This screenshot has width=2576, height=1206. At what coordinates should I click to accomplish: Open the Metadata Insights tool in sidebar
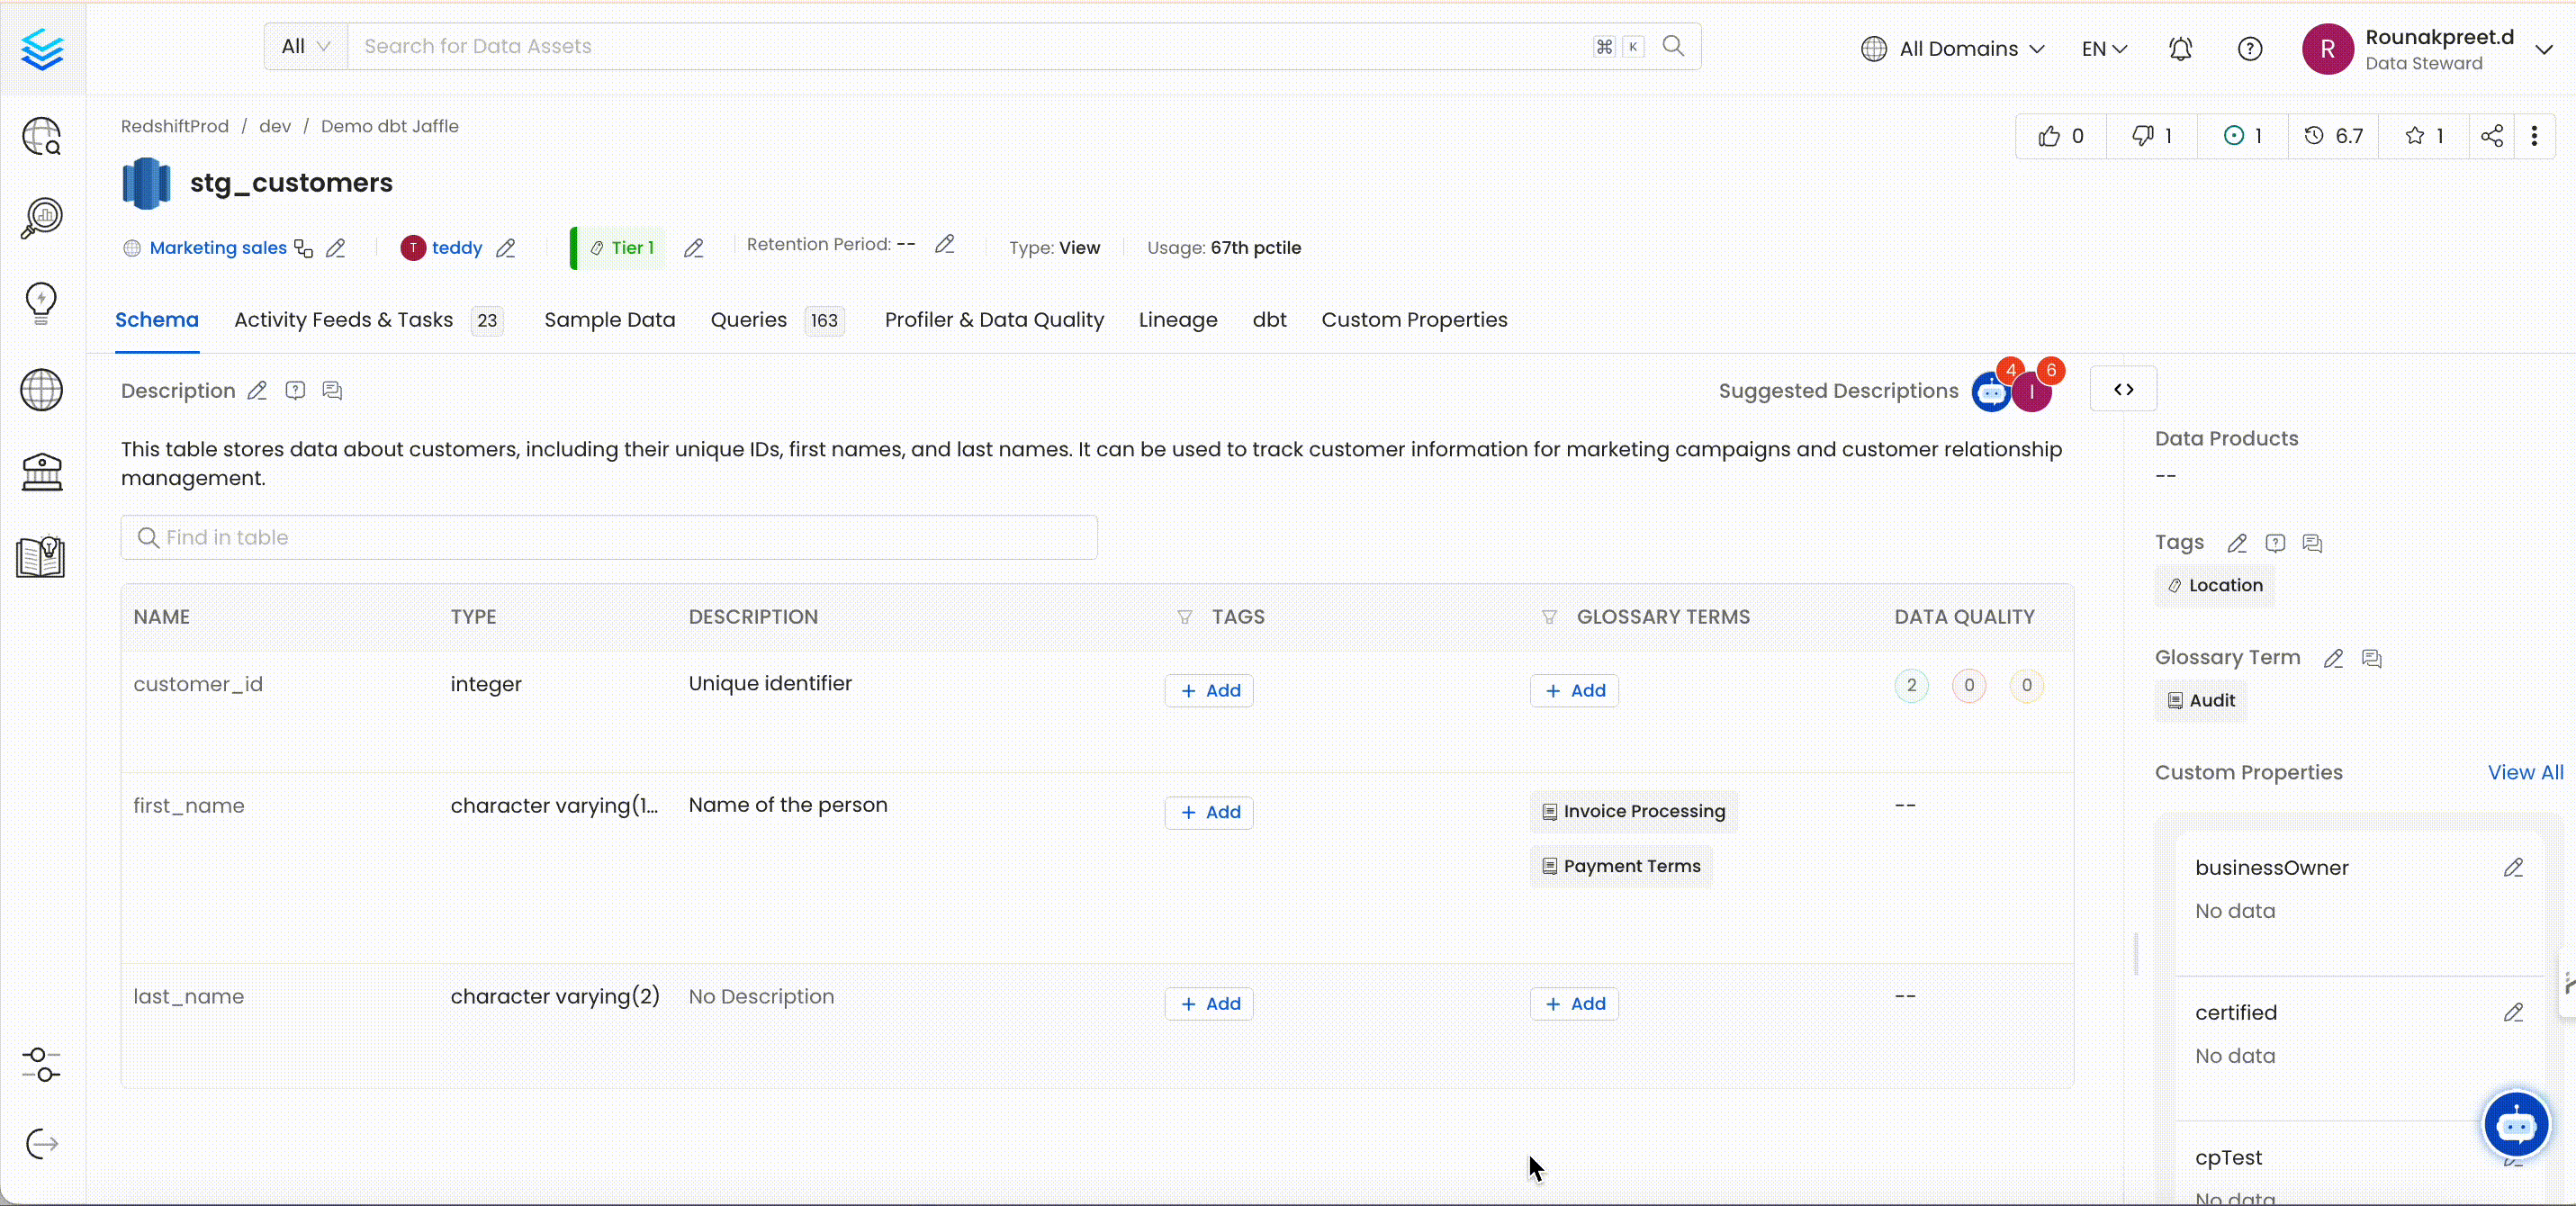(41, 218)
